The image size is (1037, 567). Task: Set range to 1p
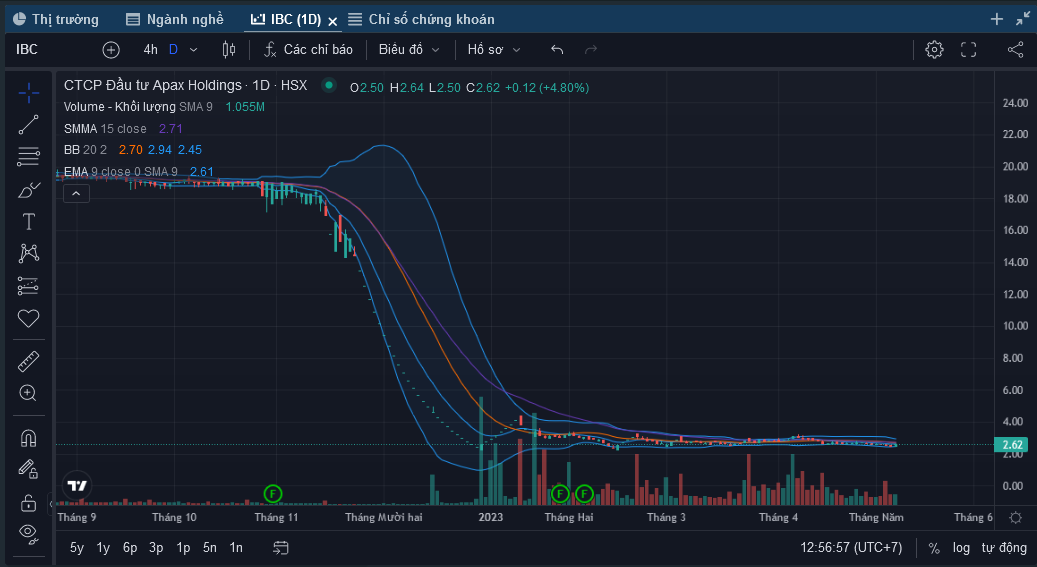pos(183,548)
